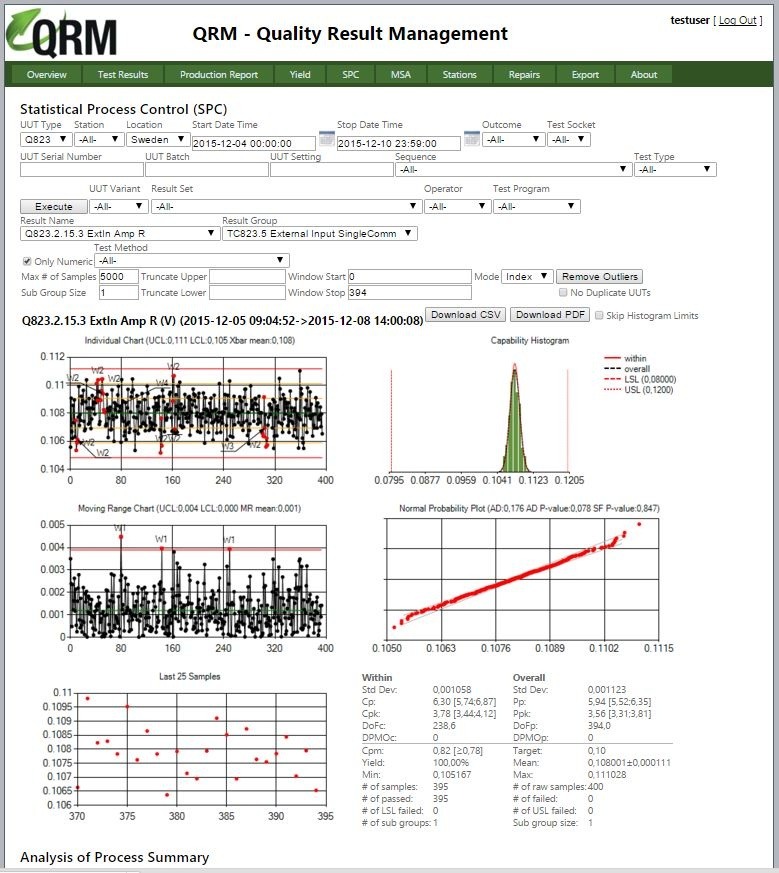779x873 pixels.
Task: Expand the Test Method dropdown
Action: point(192,260)
